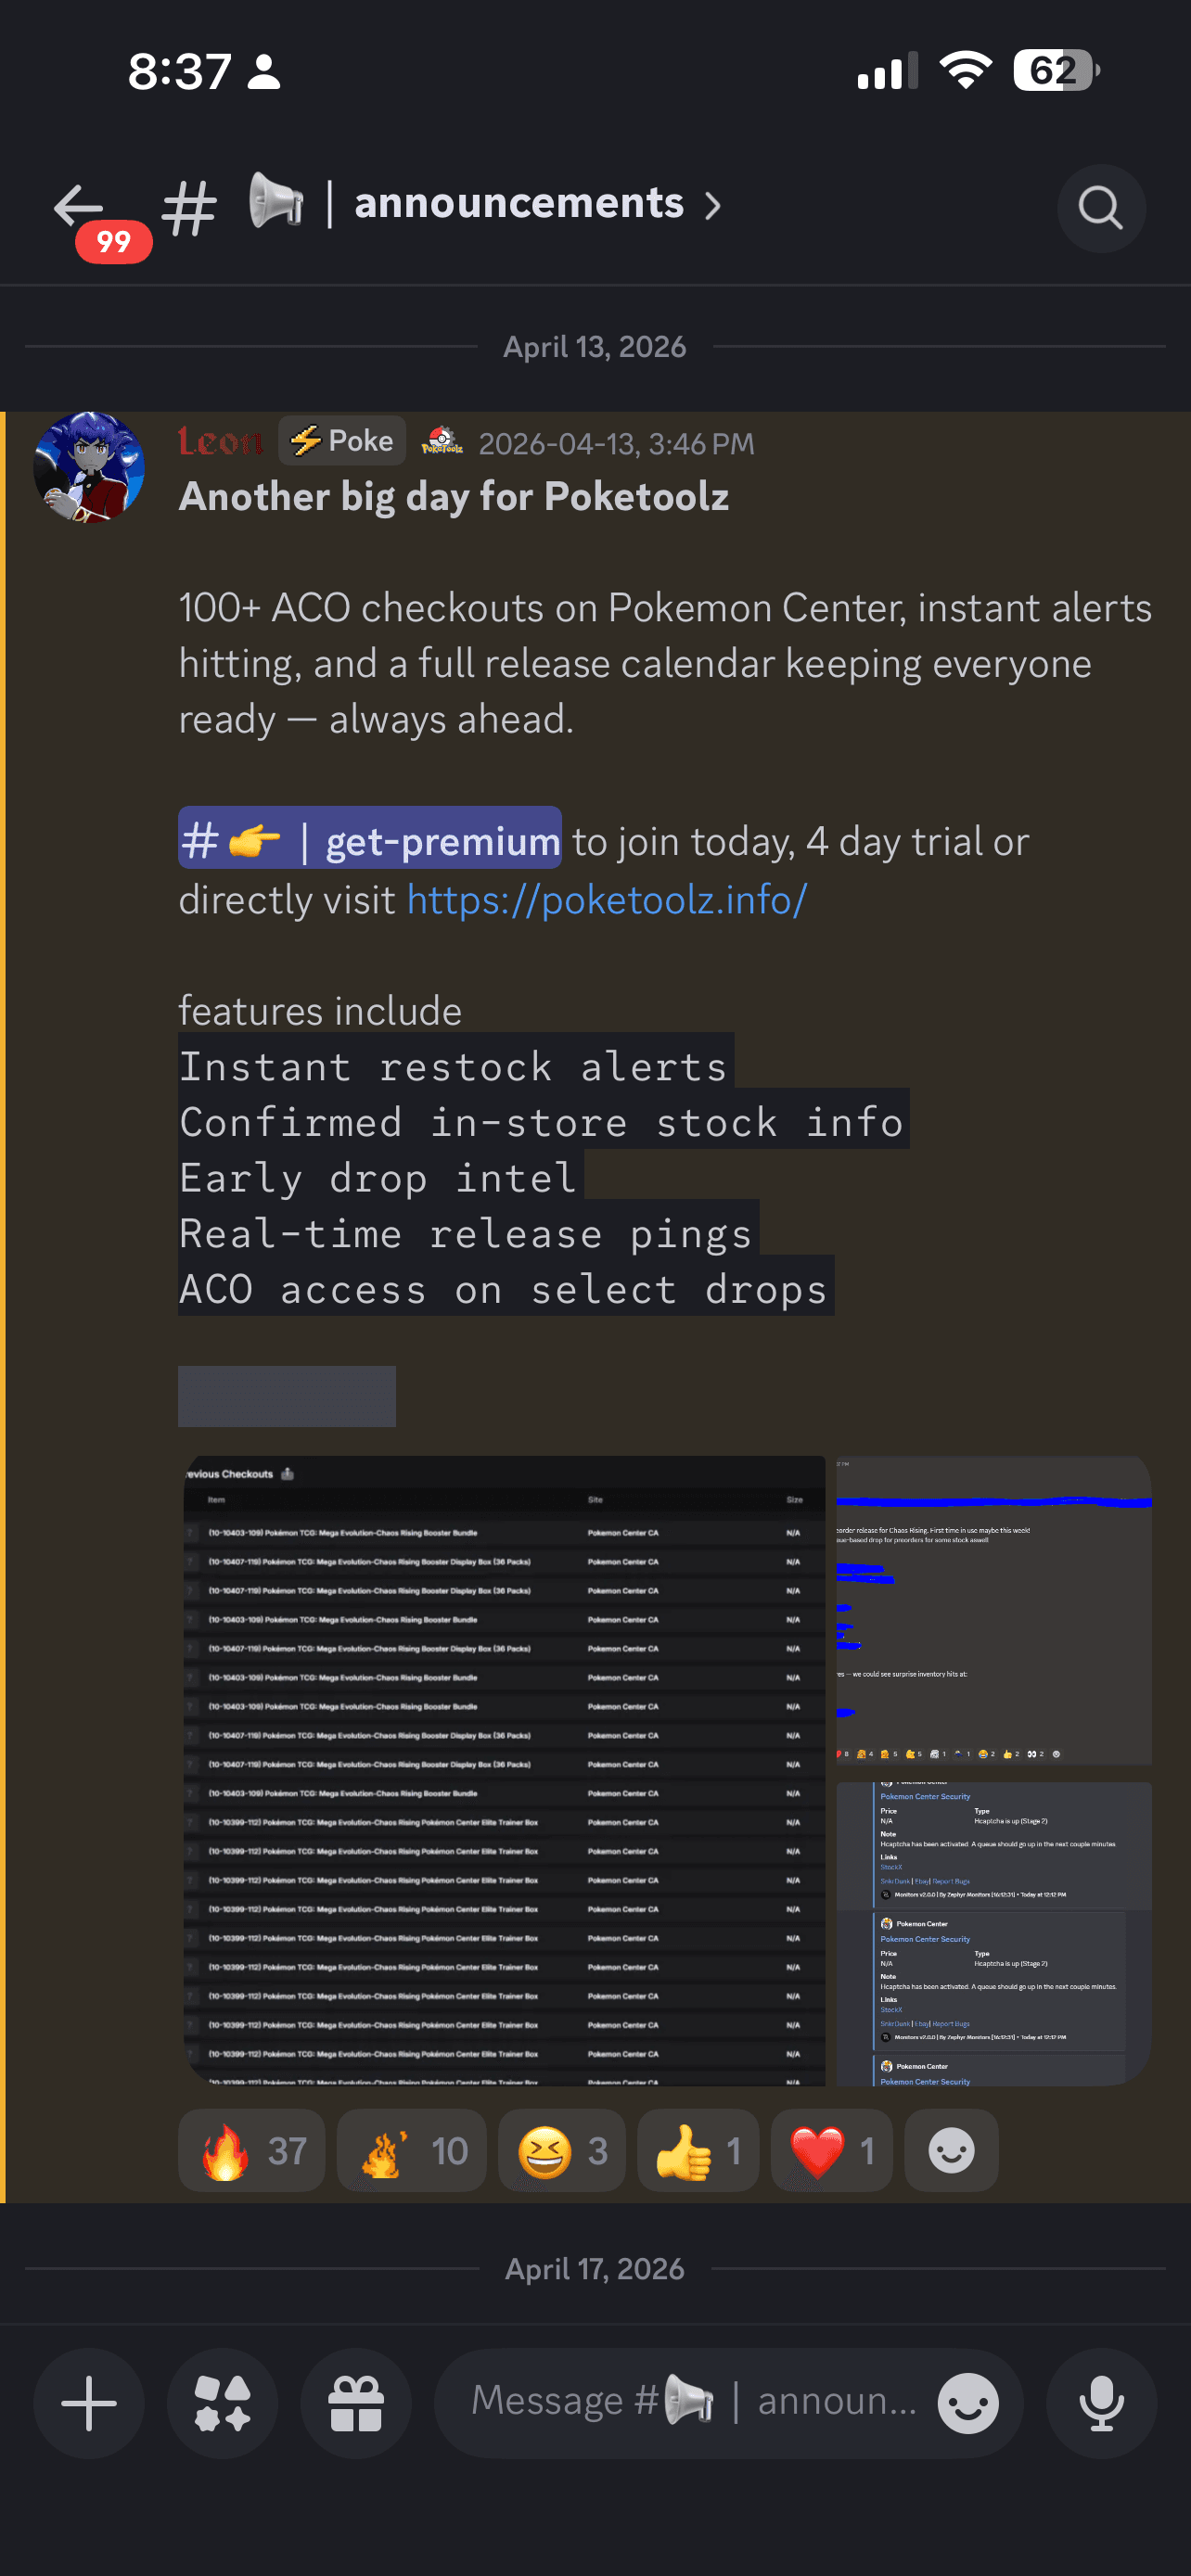Tap the features include text

point(320,1010)
